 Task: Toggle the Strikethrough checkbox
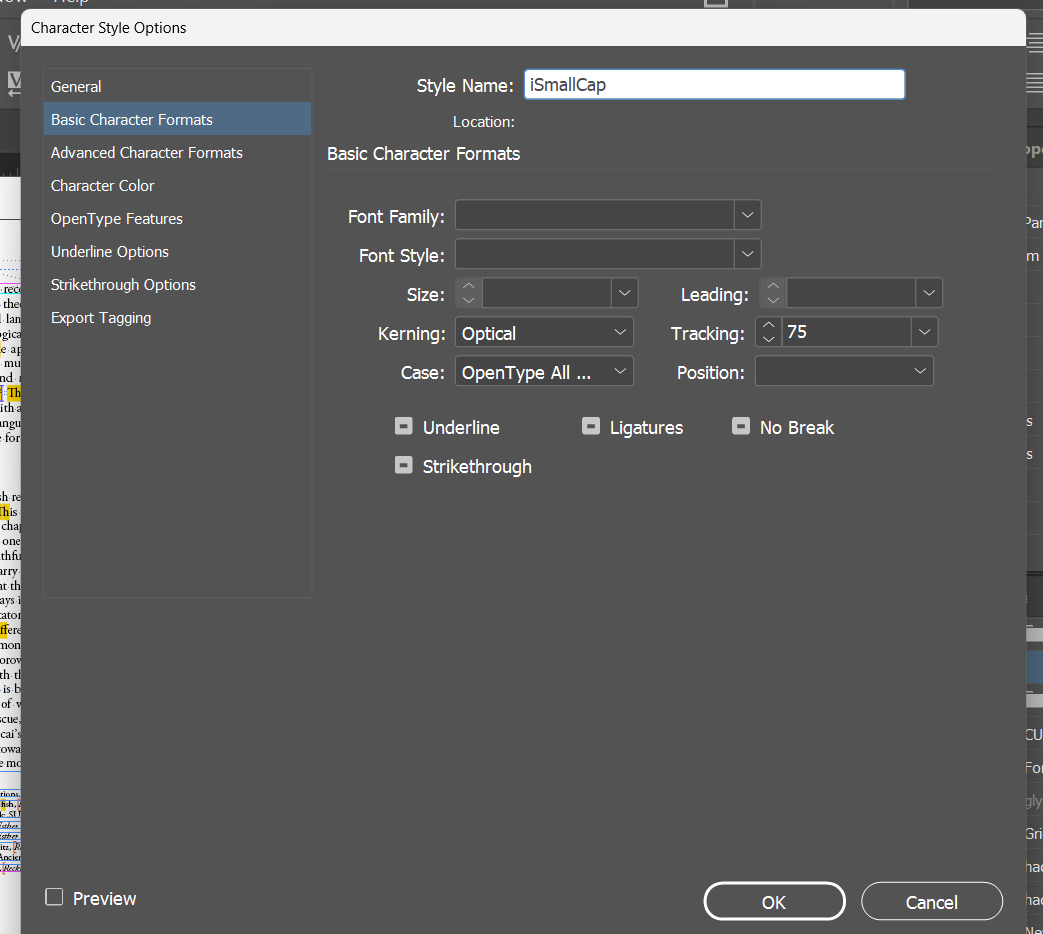click(403, 464)
